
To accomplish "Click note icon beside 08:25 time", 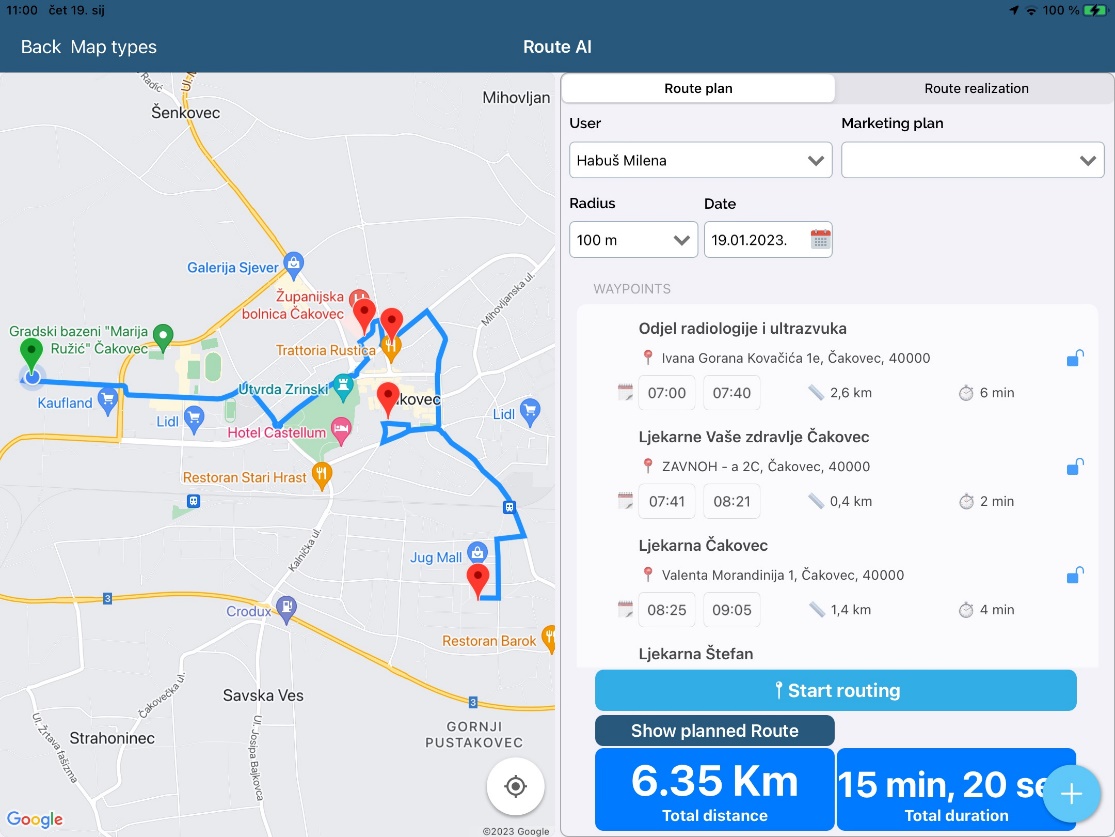I will coord(626,609).
